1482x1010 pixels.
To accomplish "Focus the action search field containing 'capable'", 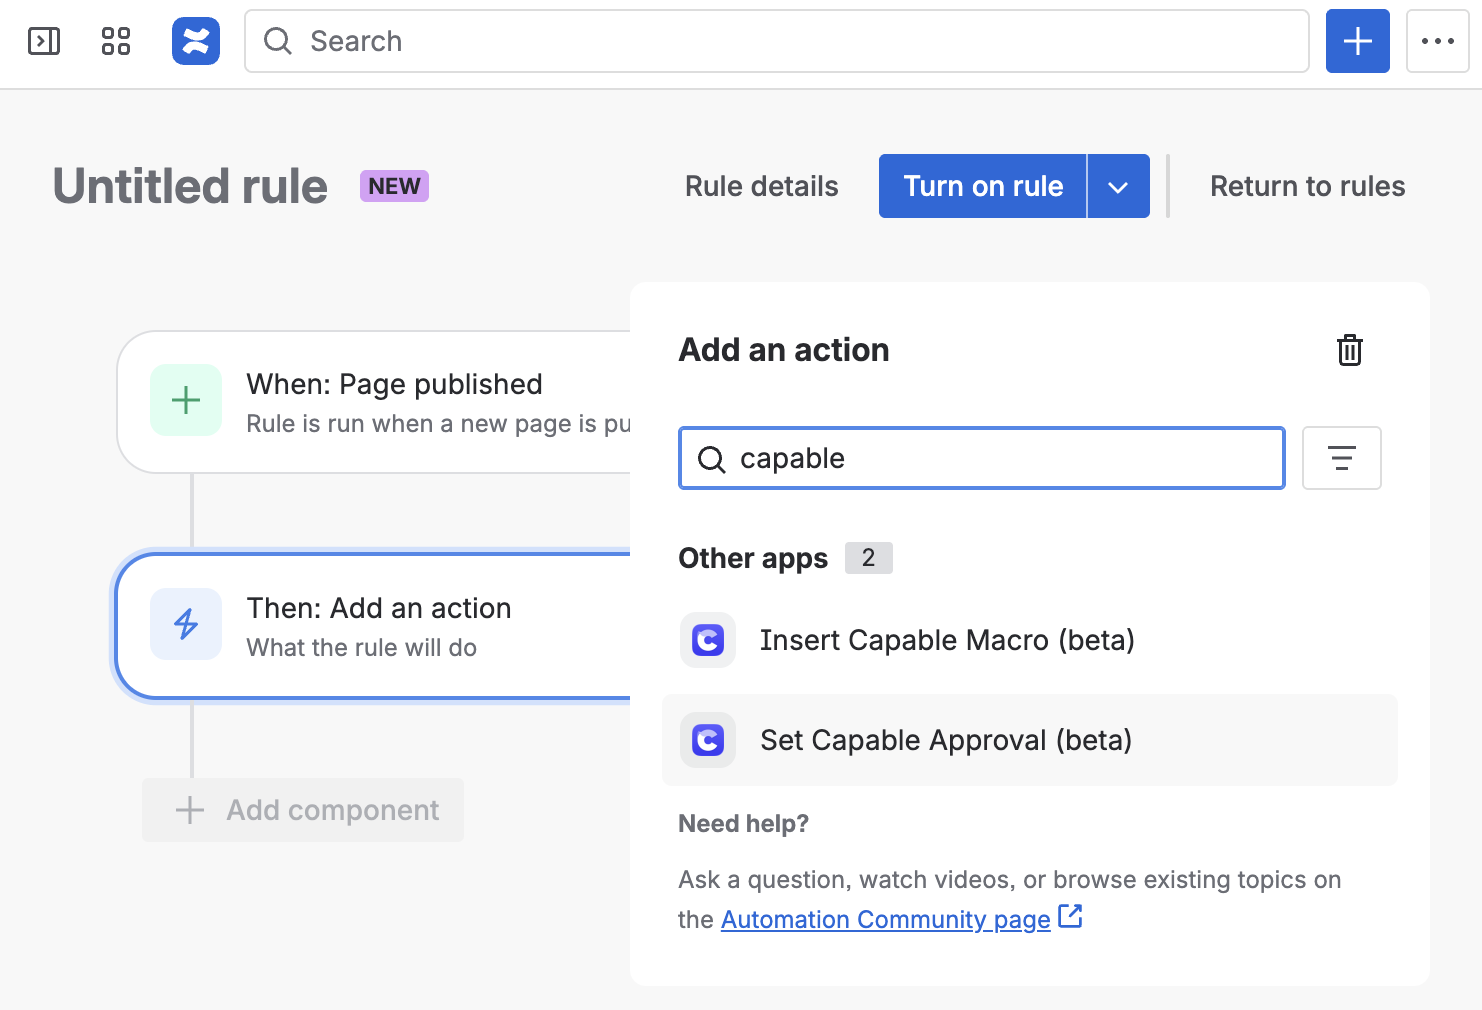I will pos(1000,458).
